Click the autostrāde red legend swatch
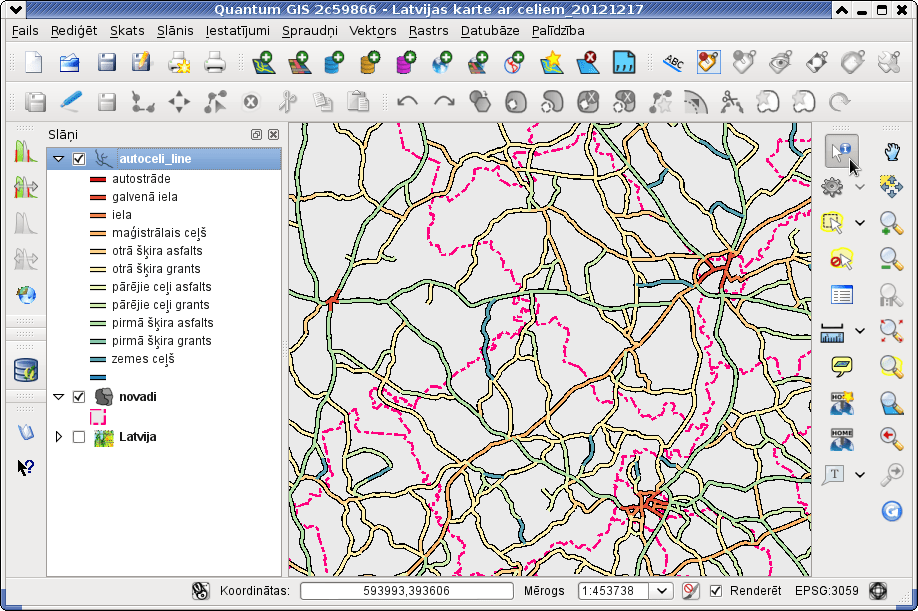The height and width of the screenshot is (611, 918). pyautogui.click(x=98, y=179)
